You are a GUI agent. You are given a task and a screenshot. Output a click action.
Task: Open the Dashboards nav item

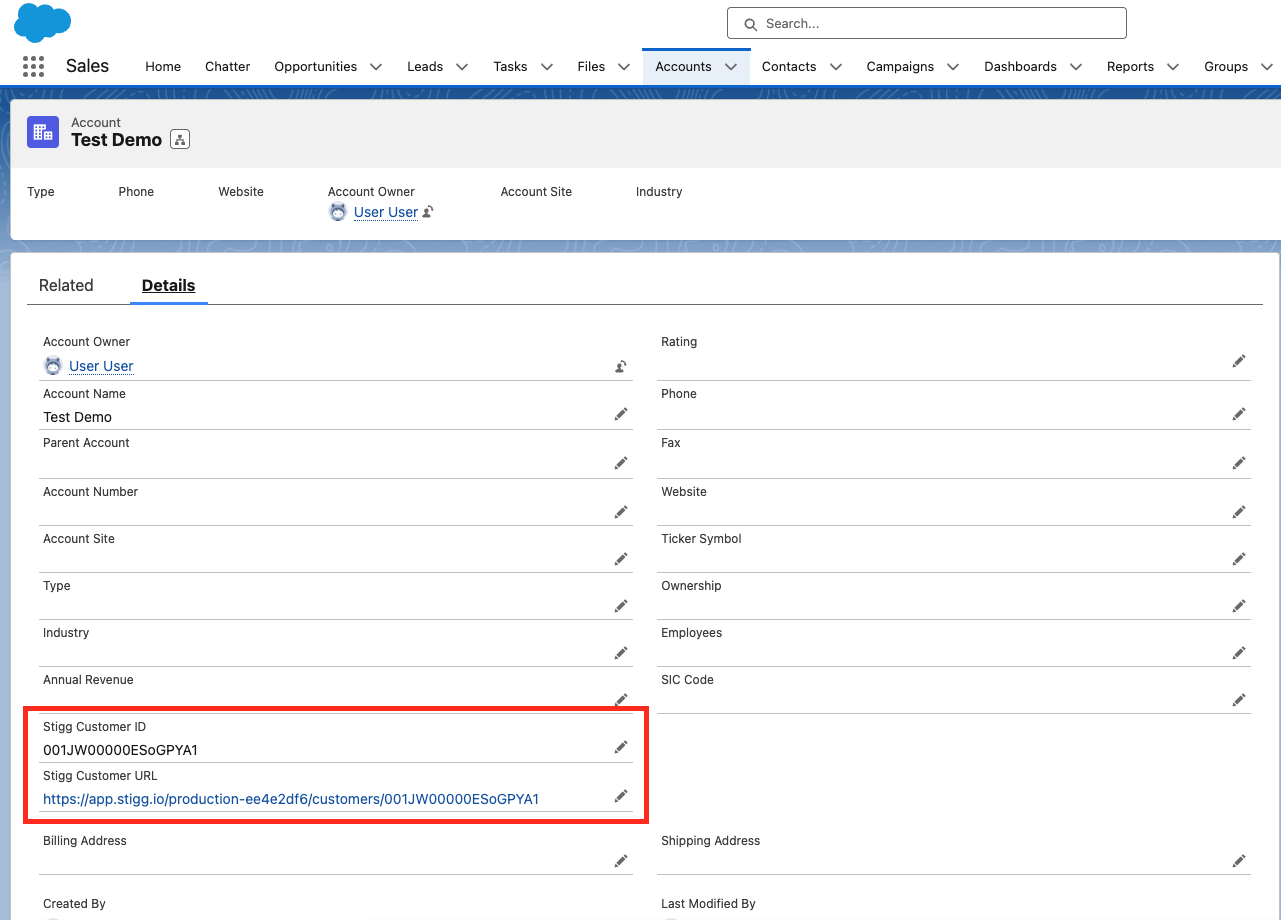[x=1020, y=67]
